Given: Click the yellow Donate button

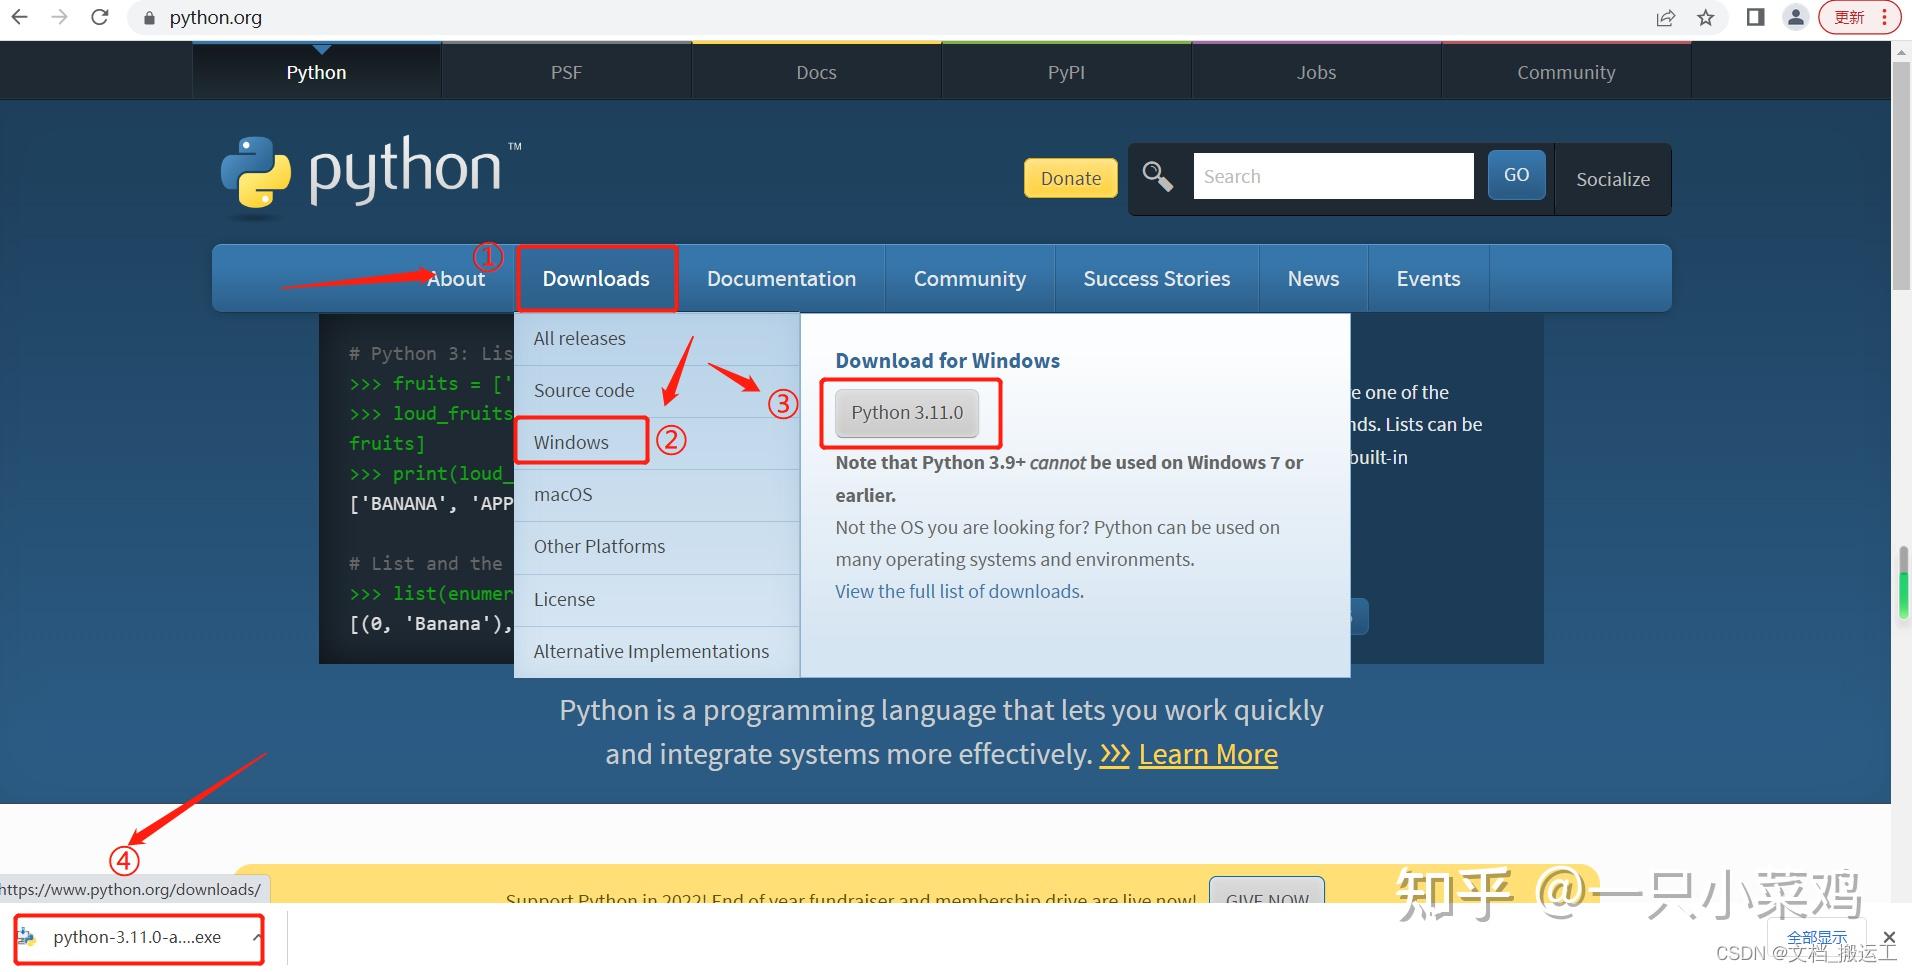Looking at the screenshot, I should tap(1070, 178).
